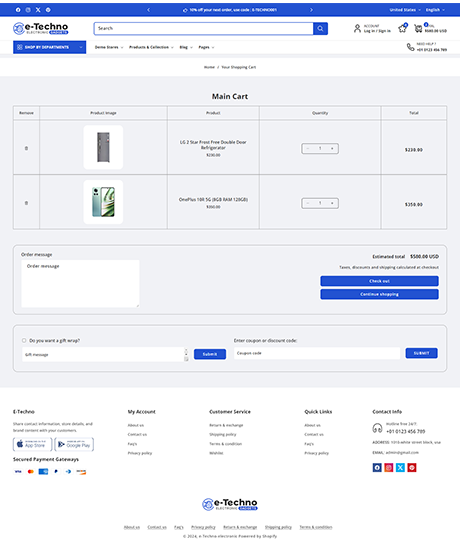Increase LG refrigerator quantity
Screen dimensions: 460x550
click(x=332, y=148)
